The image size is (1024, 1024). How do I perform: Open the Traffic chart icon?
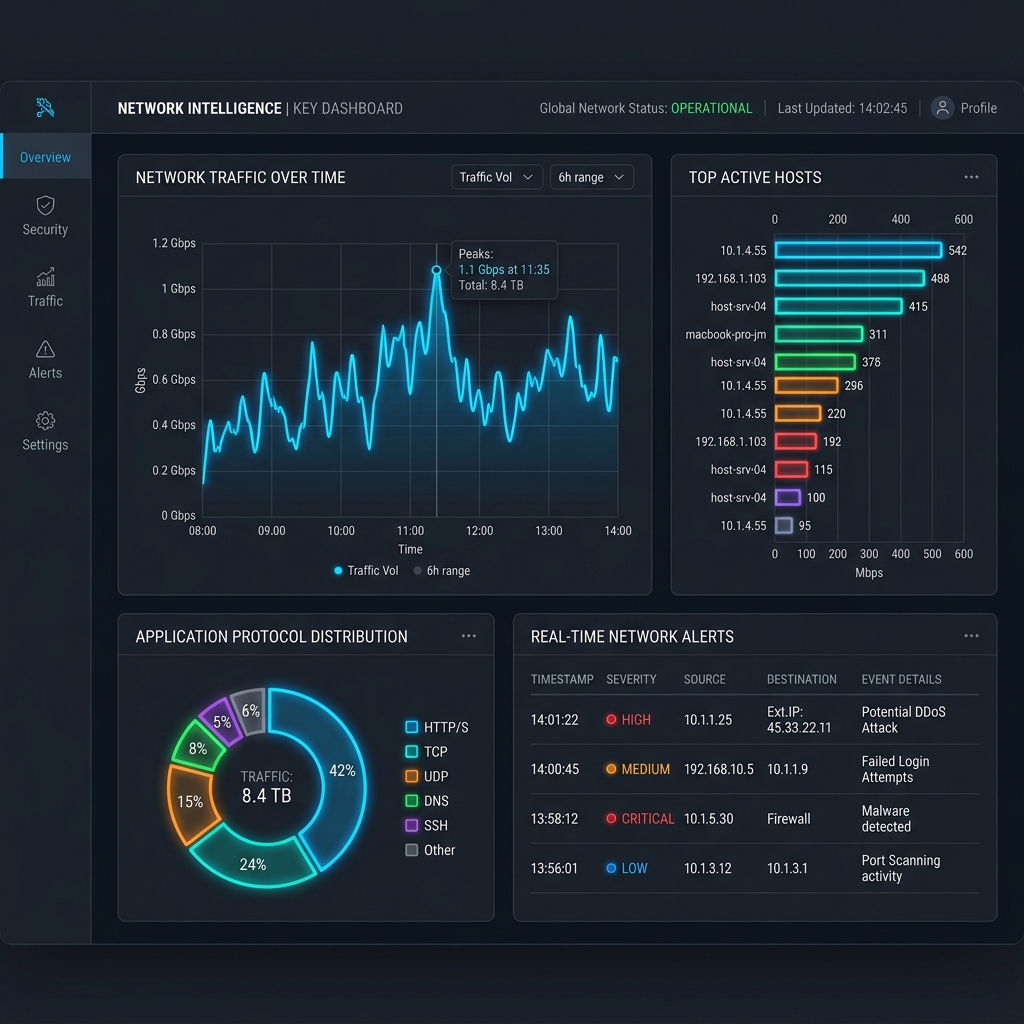pyautogui.click(x=45, y=277)
